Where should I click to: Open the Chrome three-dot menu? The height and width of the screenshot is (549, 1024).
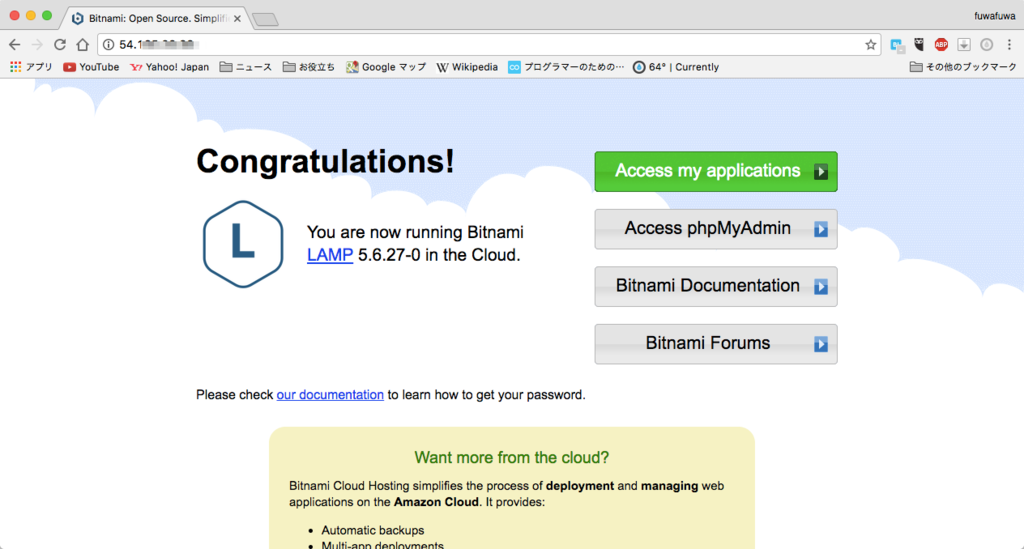(1009, 44)
